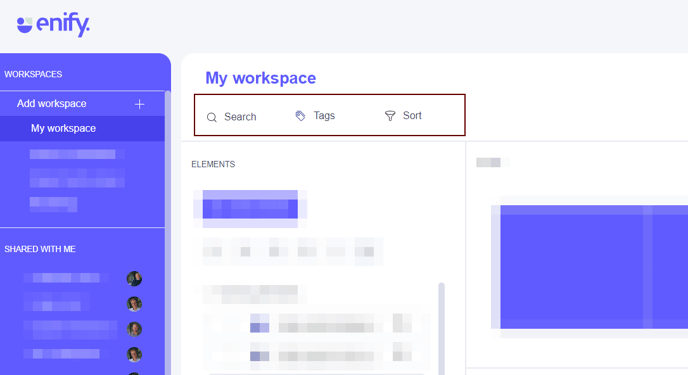Click the Sort funnel icon
Image resolution: width=688 pixels, height=375 pixels.
click(390, 116)
